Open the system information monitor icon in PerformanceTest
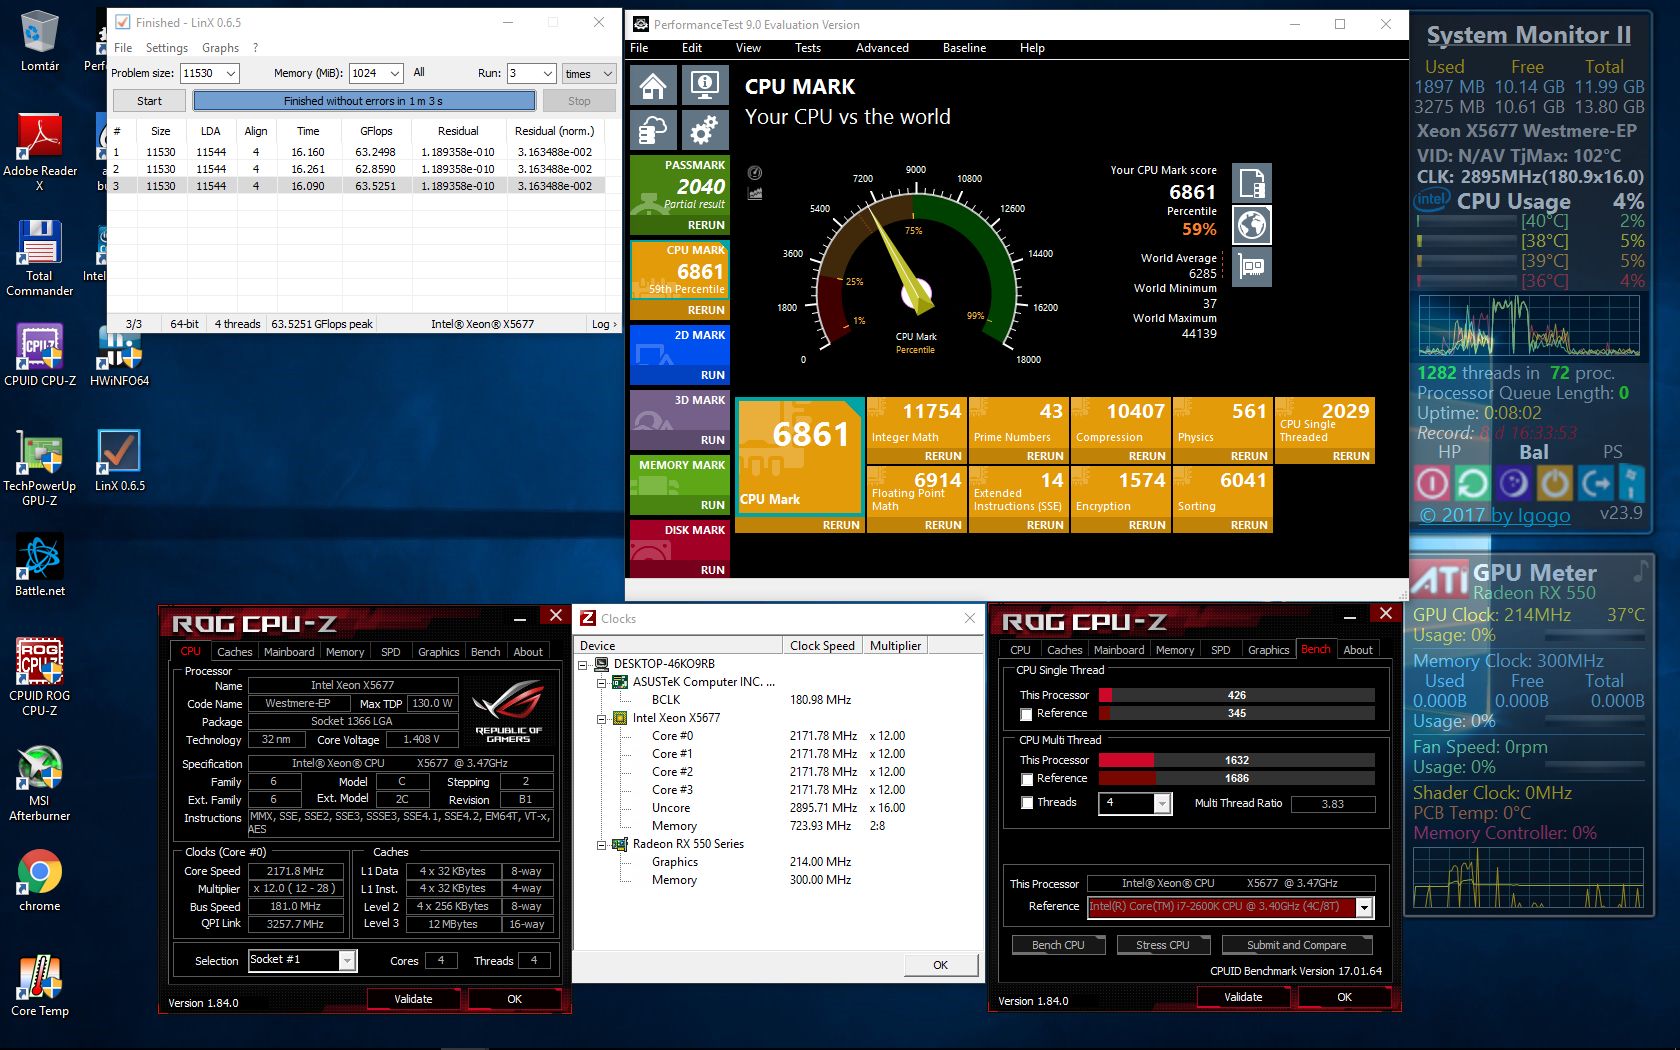The width and height of the screenshot is (1680, 1050). coord(705,86)
